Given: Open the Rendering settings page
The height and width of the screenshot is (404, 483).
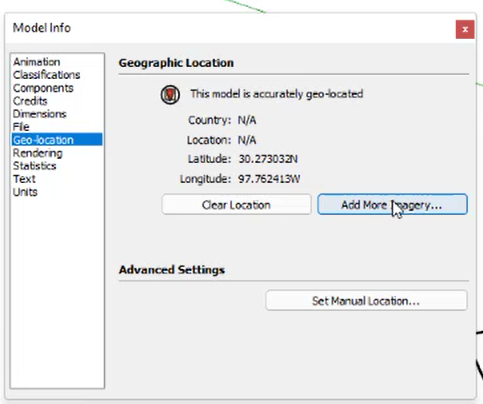Looking at the screenshot, I should coord(38,153).
